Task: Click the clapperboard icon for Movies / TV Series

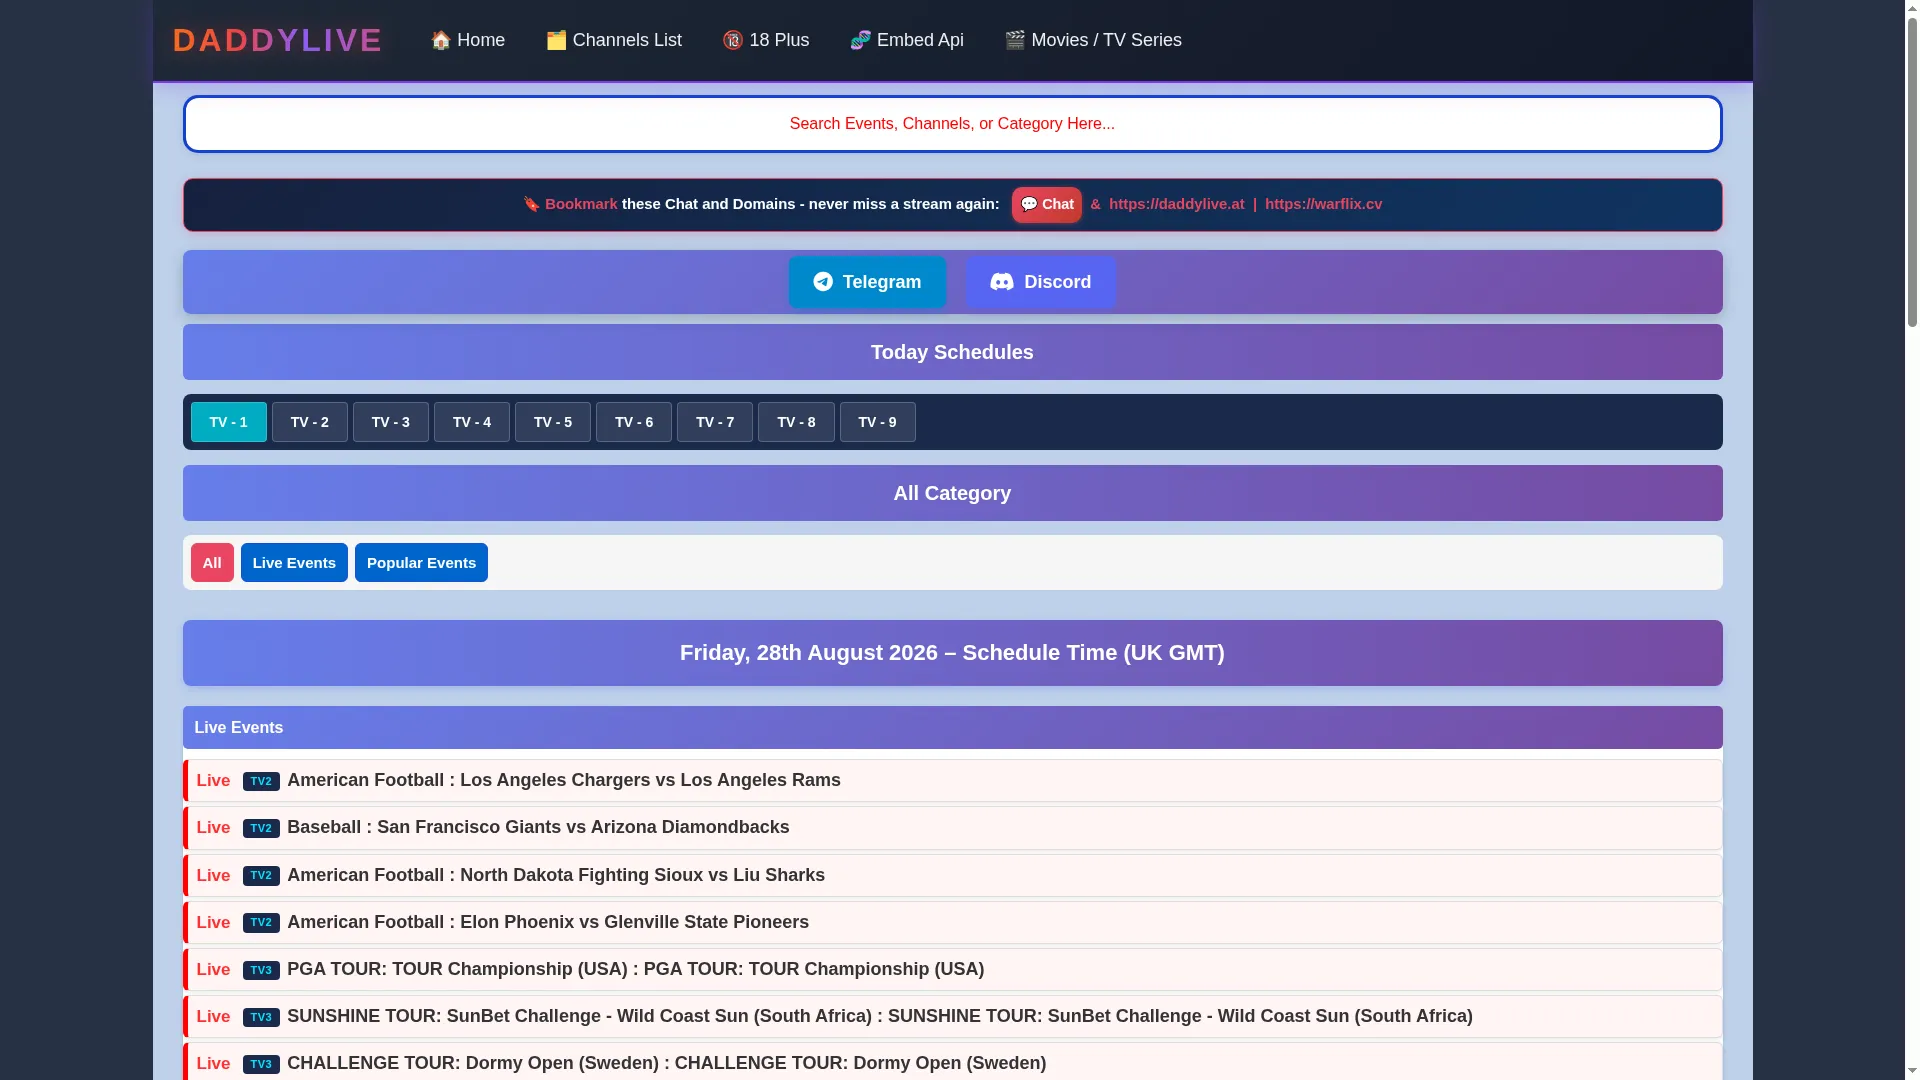Action: [x=1015, y=40]
